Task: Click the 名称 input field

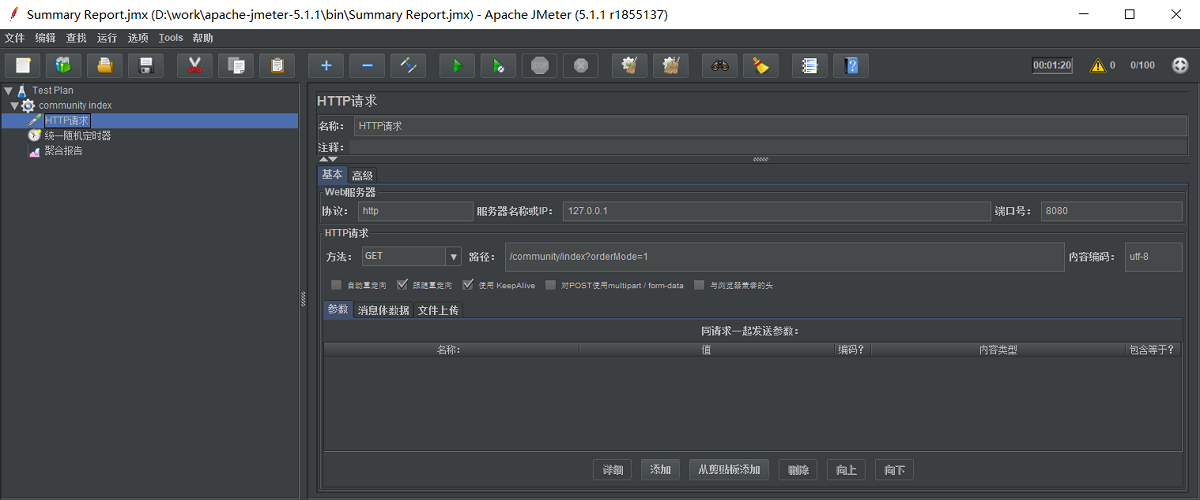Action: (770, 126)
